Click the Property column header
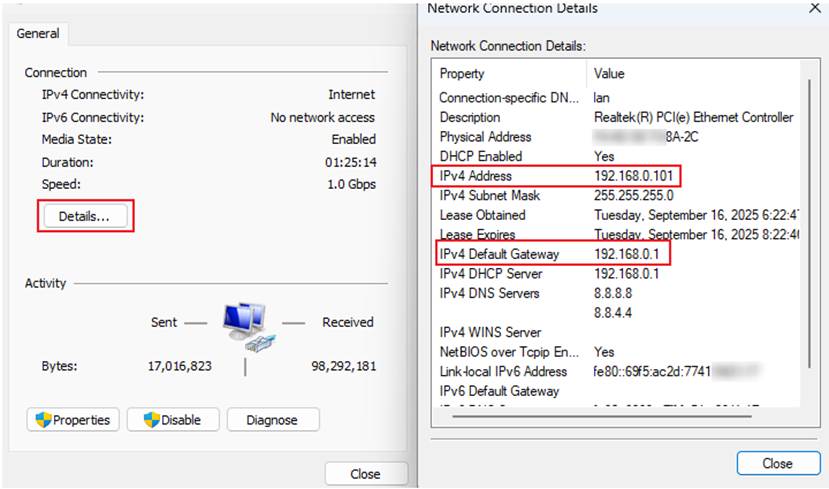The image size is (829, 489). click(x=462, y=74)
